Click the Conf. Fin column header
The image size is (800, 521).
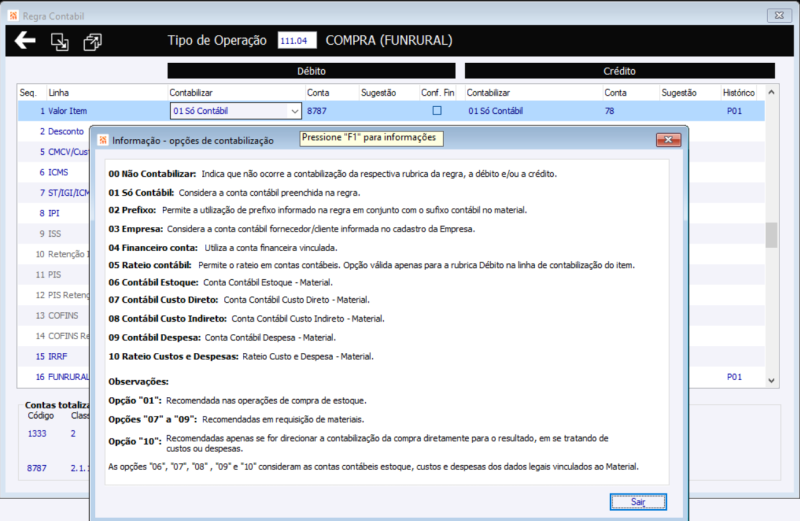(438, 93)
